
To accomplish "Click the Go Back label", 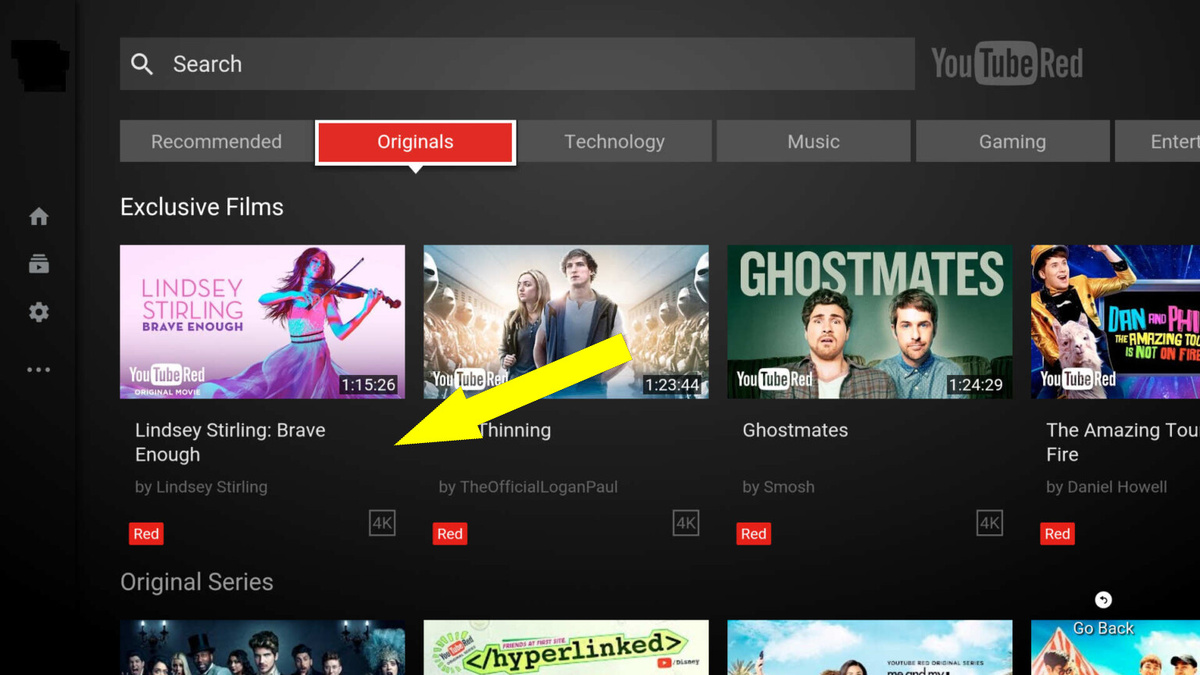I will click(x=1103, y=628).
